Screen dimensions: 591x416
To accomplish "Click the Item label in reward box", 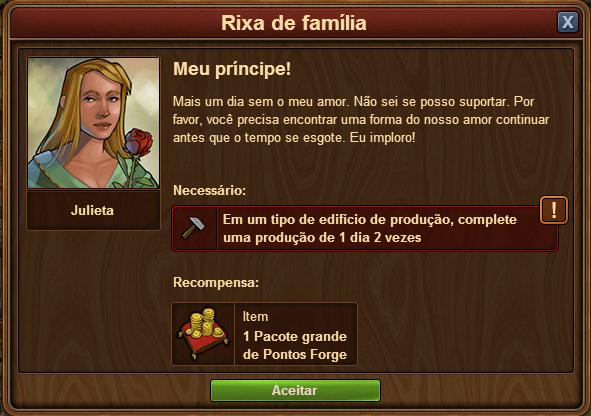I will 256,317.
